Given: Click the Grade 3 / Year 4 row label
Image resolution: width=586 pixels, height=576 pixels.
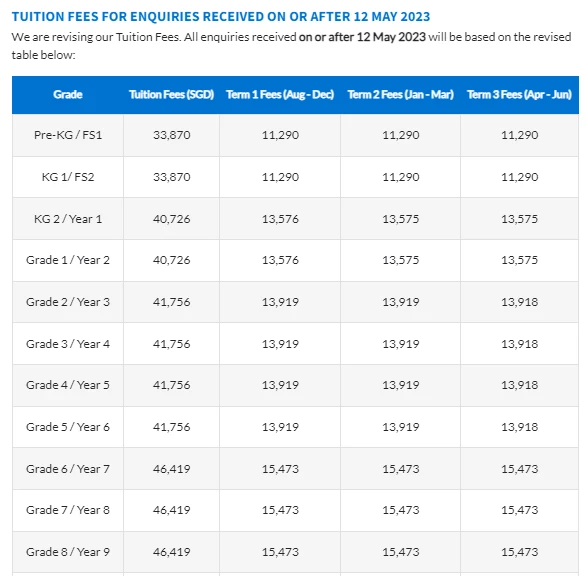Looking at the screenshot, I should pyautogui.click(x=68, y=344).
